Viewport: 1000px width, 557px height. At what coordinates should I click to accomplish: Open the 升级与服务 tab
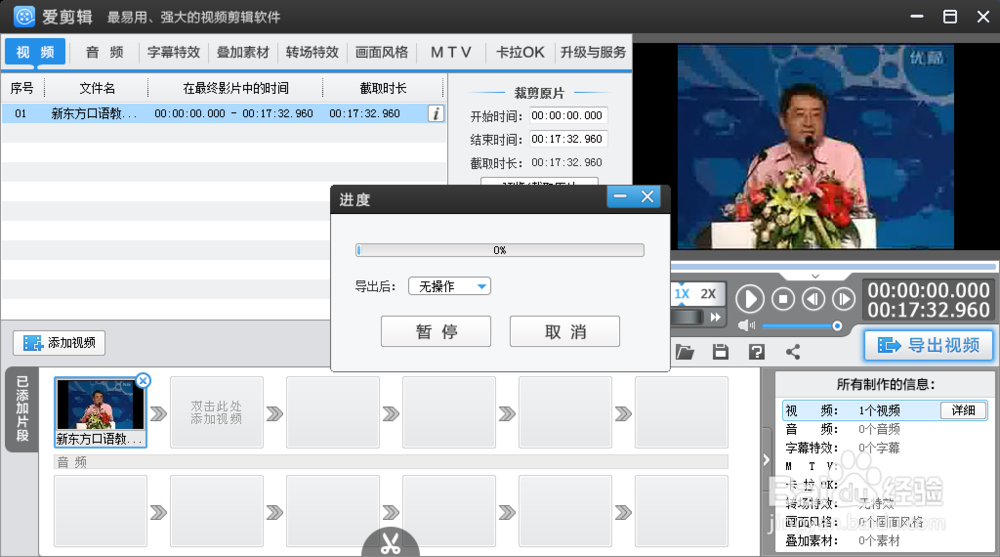593,52
